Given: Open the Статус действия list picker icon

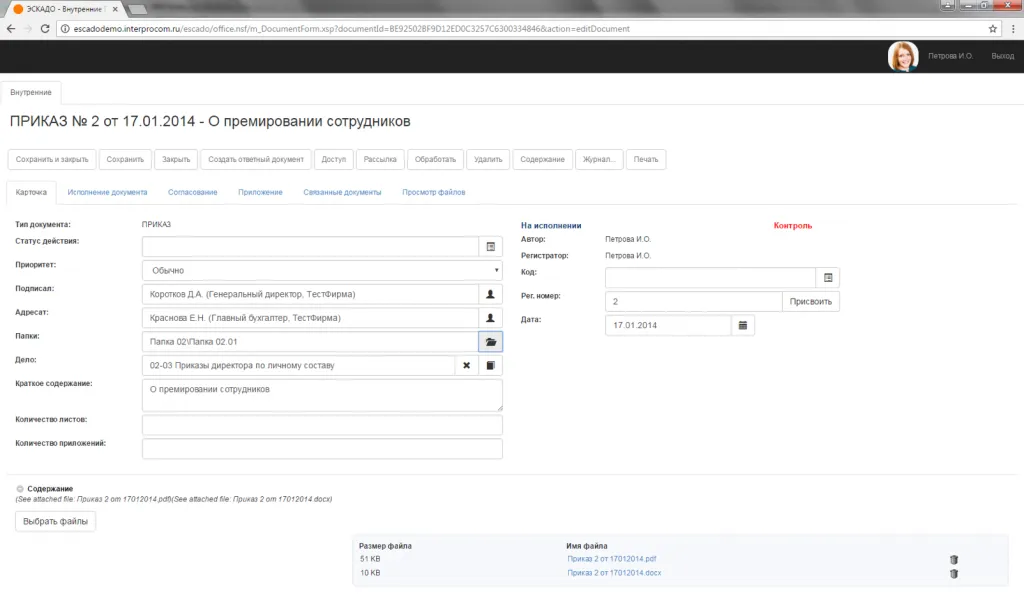Looking at the screenshot, I should click(x=490, y=246).
